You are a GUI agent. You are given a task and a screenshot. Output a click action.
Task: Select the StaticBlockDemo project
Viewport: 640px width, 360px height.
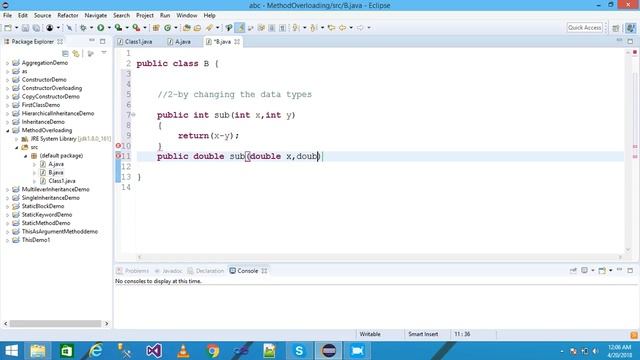coord(42,206)
